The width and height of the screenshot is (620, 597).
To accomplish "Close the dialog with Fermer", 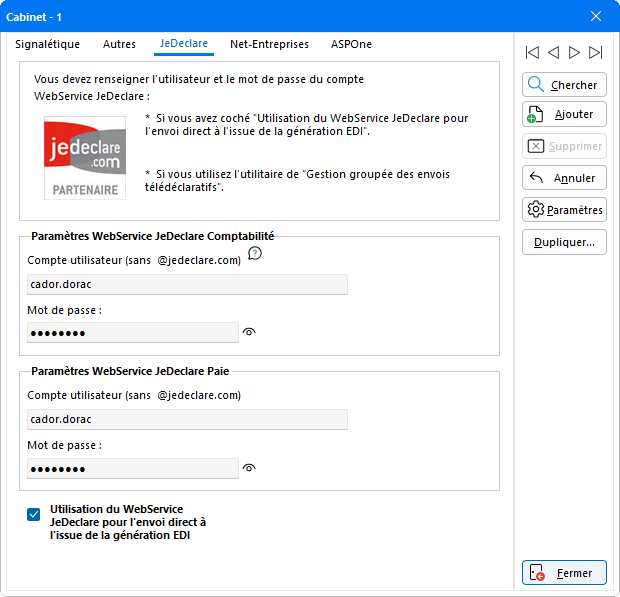I will (564, 573).
